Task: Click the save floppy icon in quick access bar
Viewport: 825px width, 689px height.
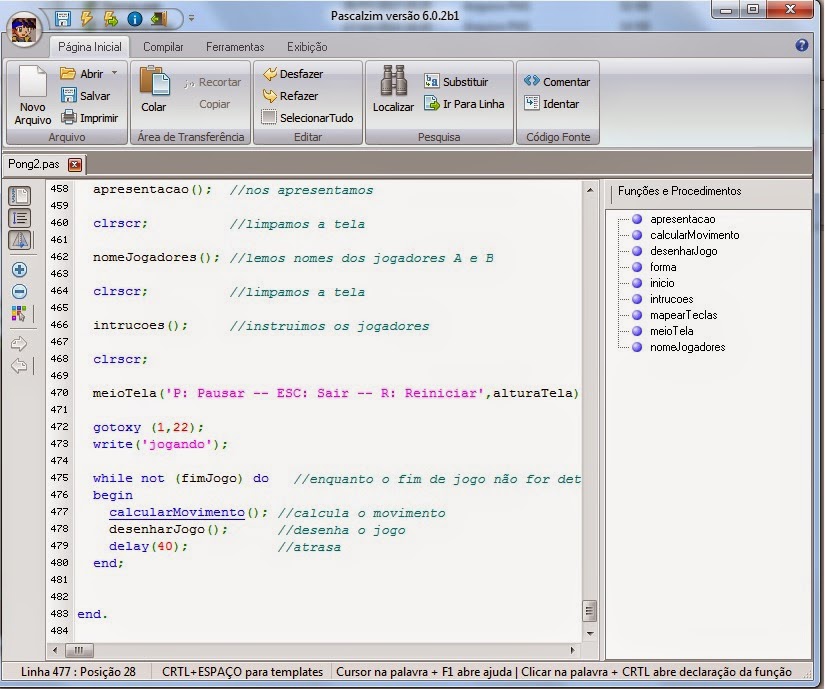Action: pos(63,19)
